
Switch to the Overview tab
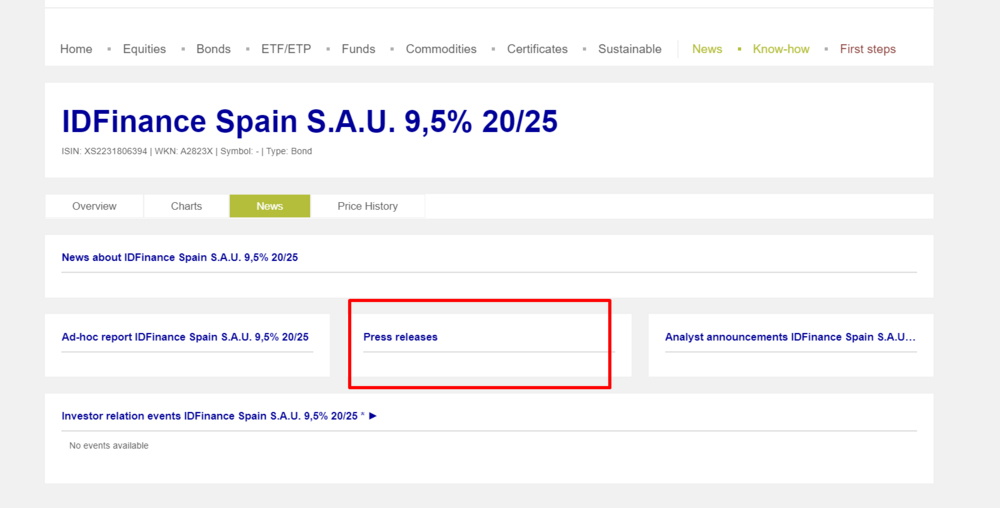pyautogui.click(x=94, y=206)
